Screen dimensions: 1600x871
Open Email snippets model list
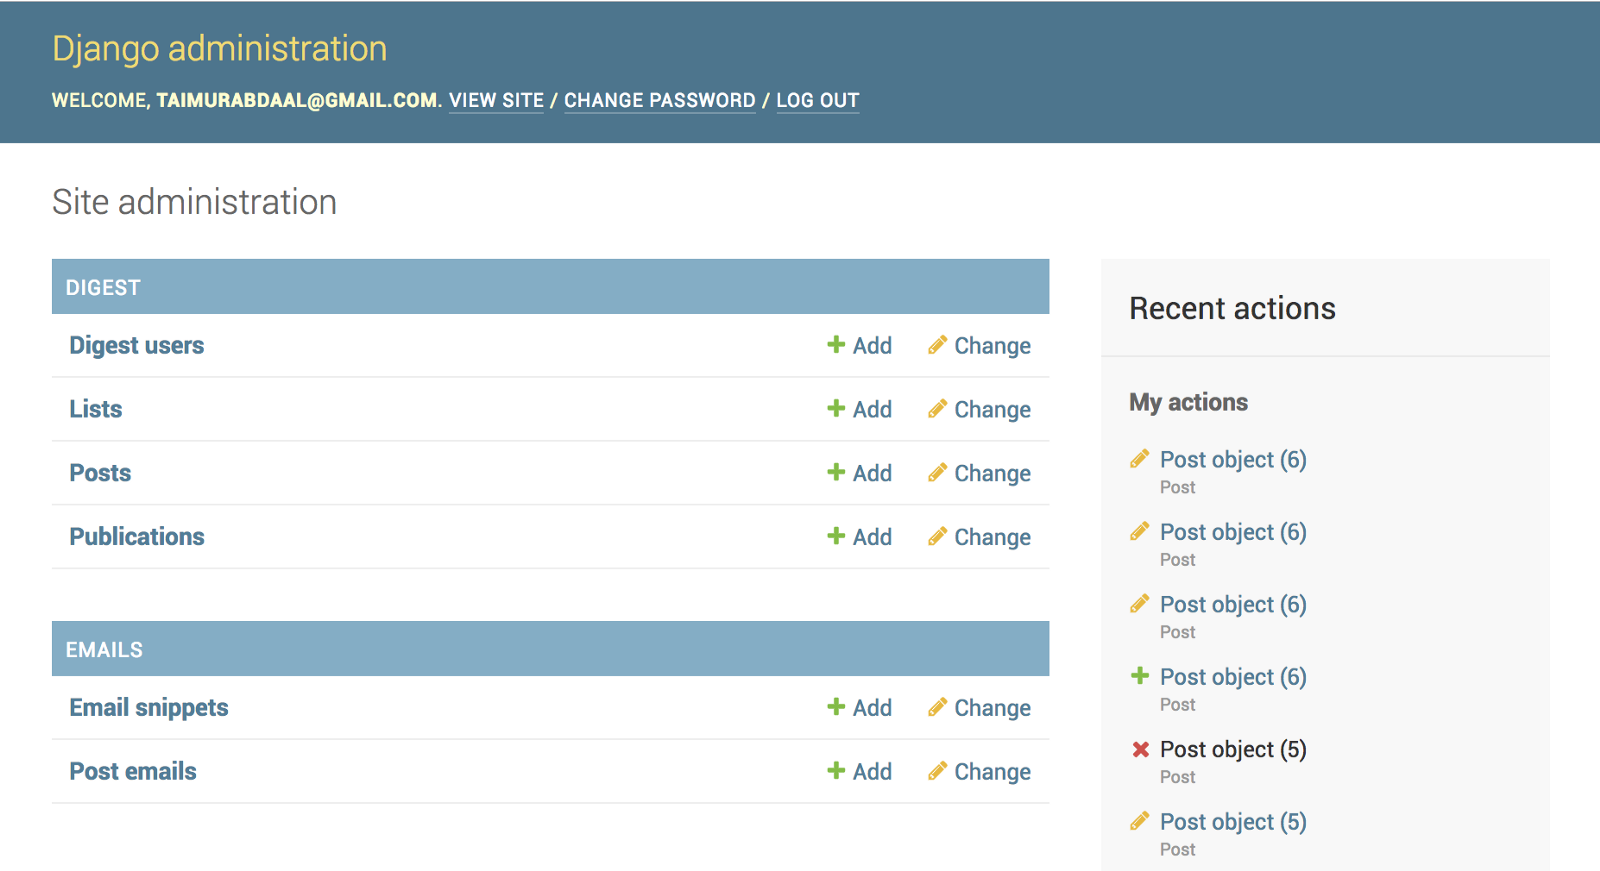coord(148,707)
